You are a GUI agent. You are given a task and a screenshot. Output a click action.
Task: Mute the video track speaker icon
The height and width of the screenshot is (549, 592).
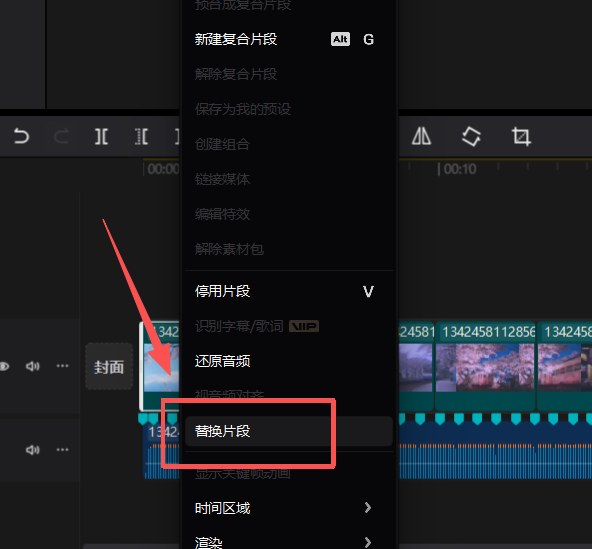32,366
